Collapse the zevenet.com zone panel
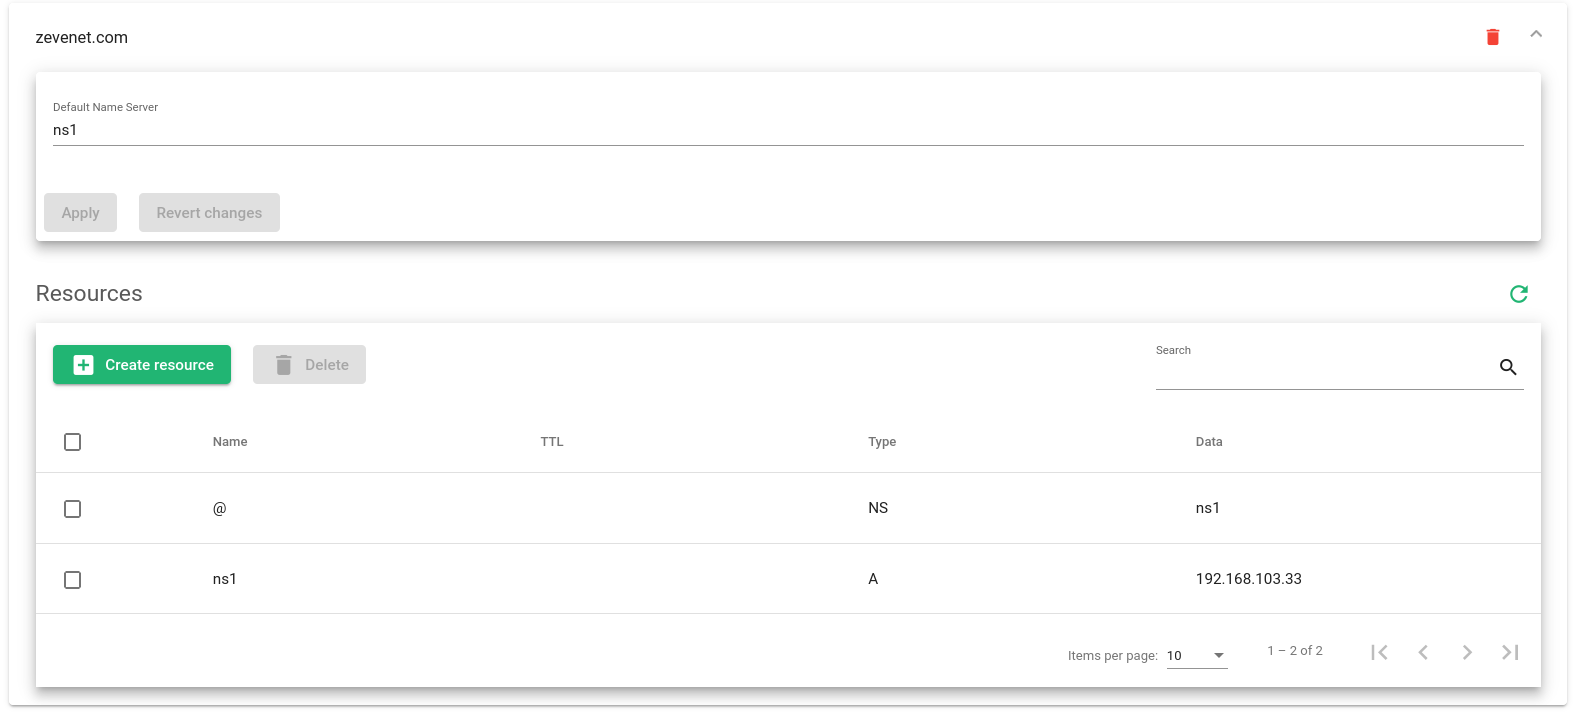 pos(1536,34)
